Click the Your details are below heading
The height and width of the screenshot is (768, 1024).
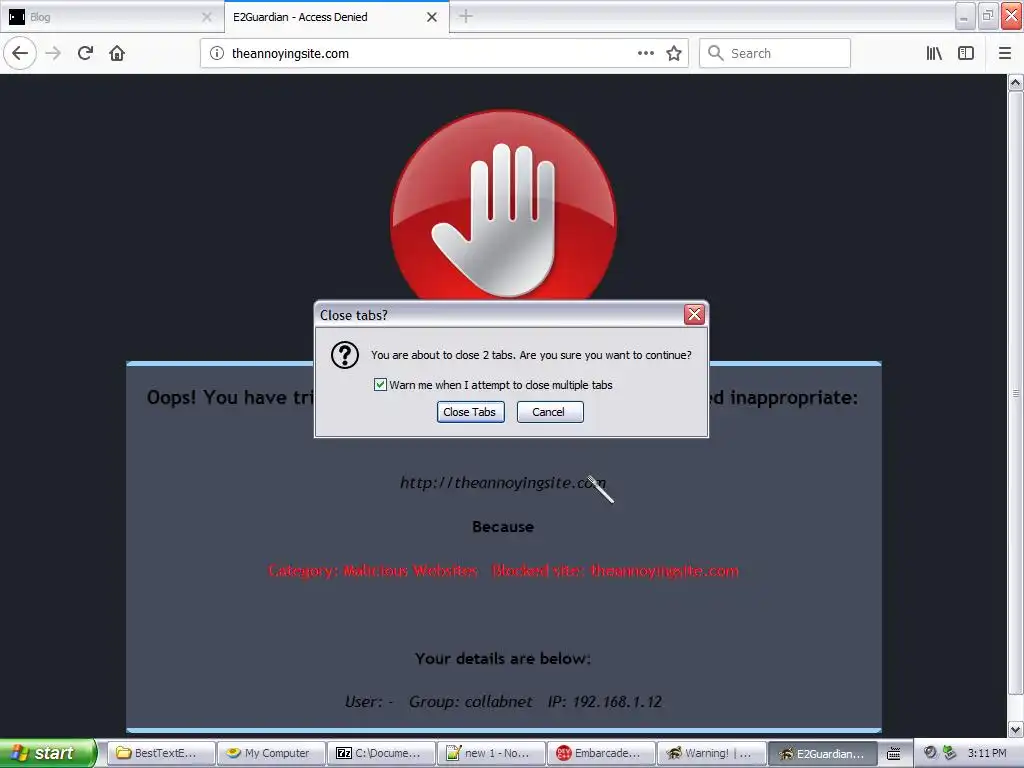coord(503,658)
